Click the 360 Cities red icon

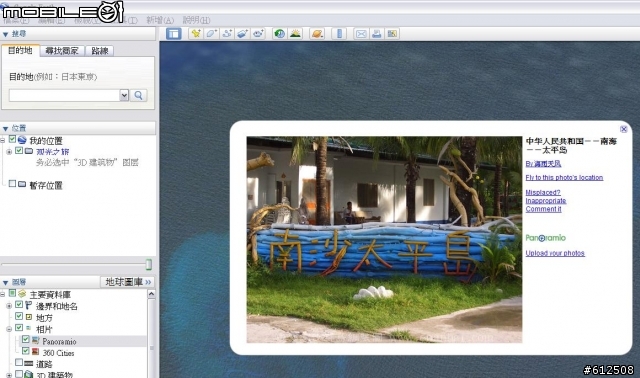coord(36,351)
